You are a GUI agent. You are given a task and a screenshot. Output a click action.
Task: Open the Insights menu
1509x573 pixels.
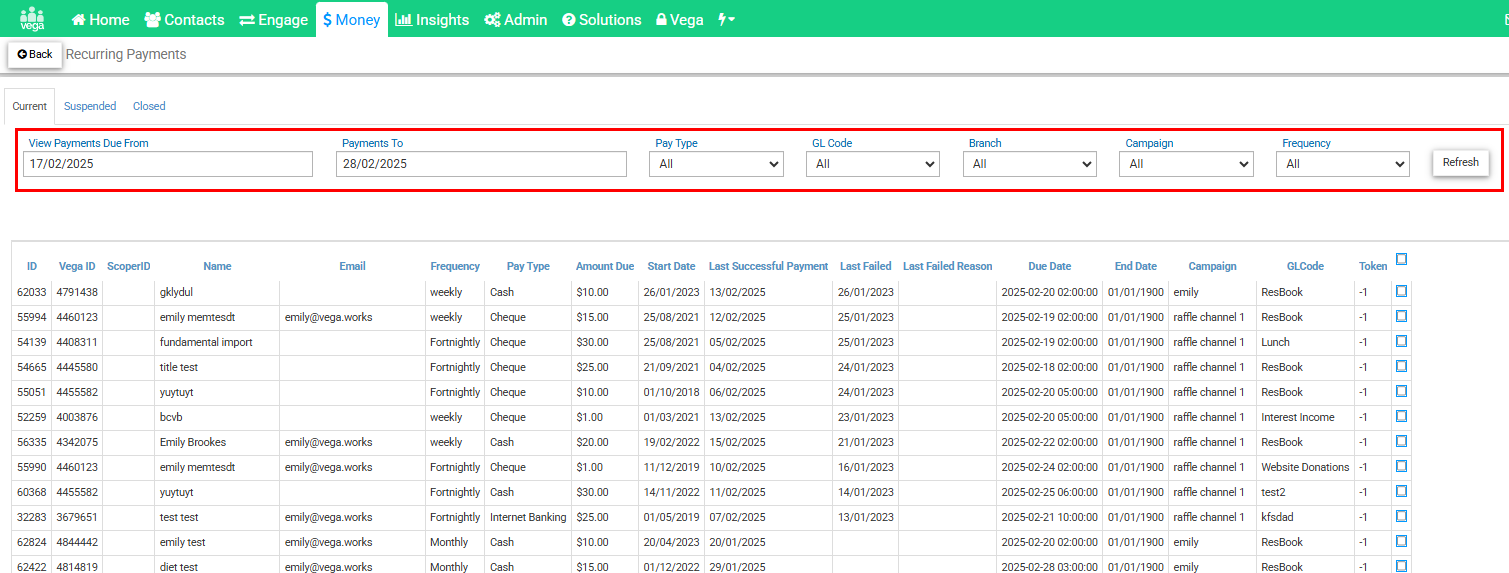[x=432, y=19]
